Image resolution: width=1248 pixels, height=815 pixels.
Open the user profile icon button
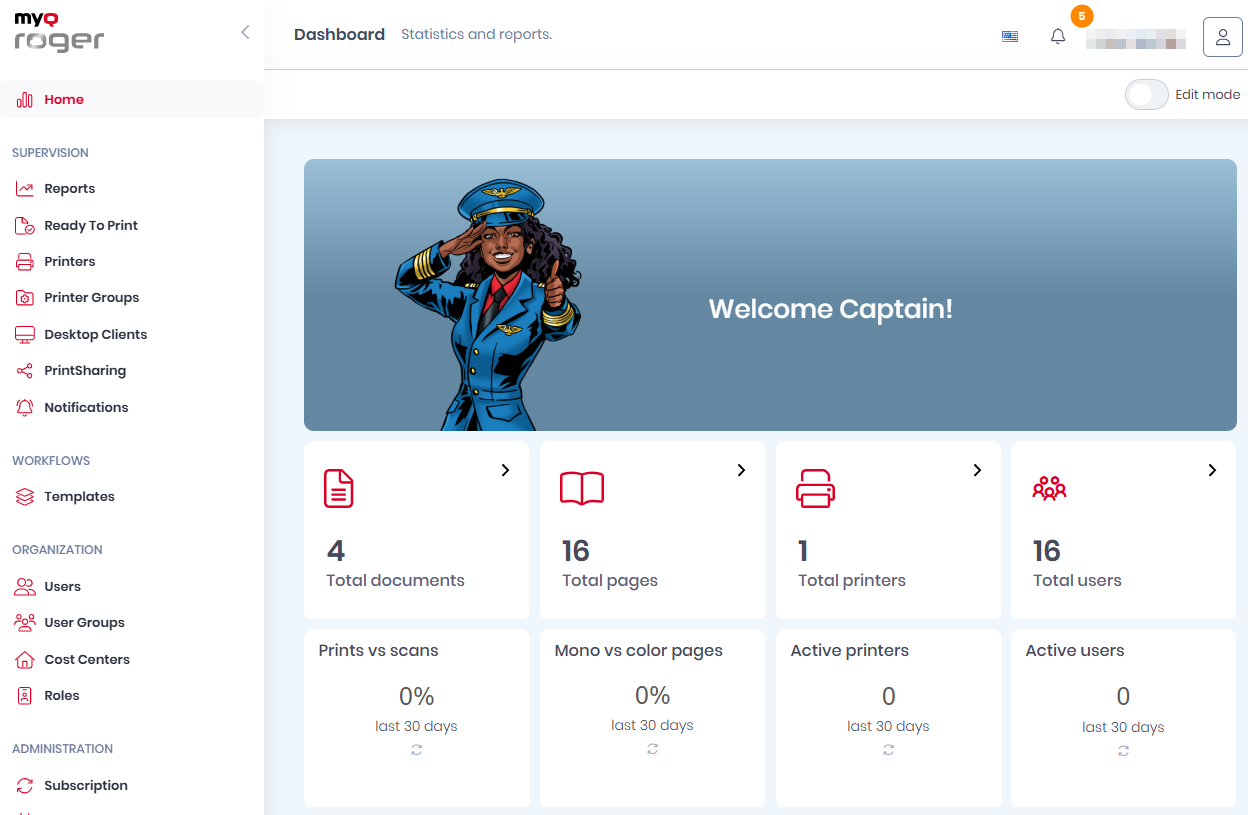1222,37
